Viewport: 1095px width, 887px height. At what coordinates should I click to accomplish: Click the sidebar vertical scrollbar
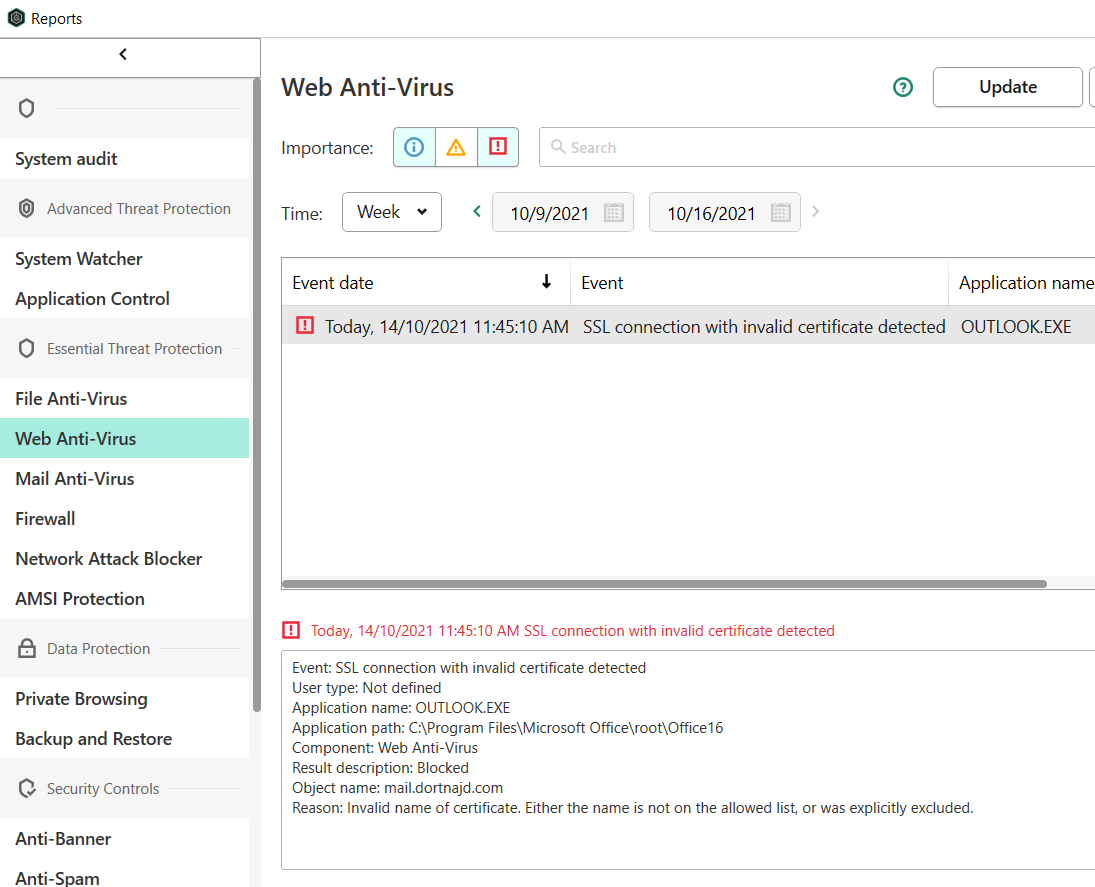pyautogui.click(x=256, y=395)
